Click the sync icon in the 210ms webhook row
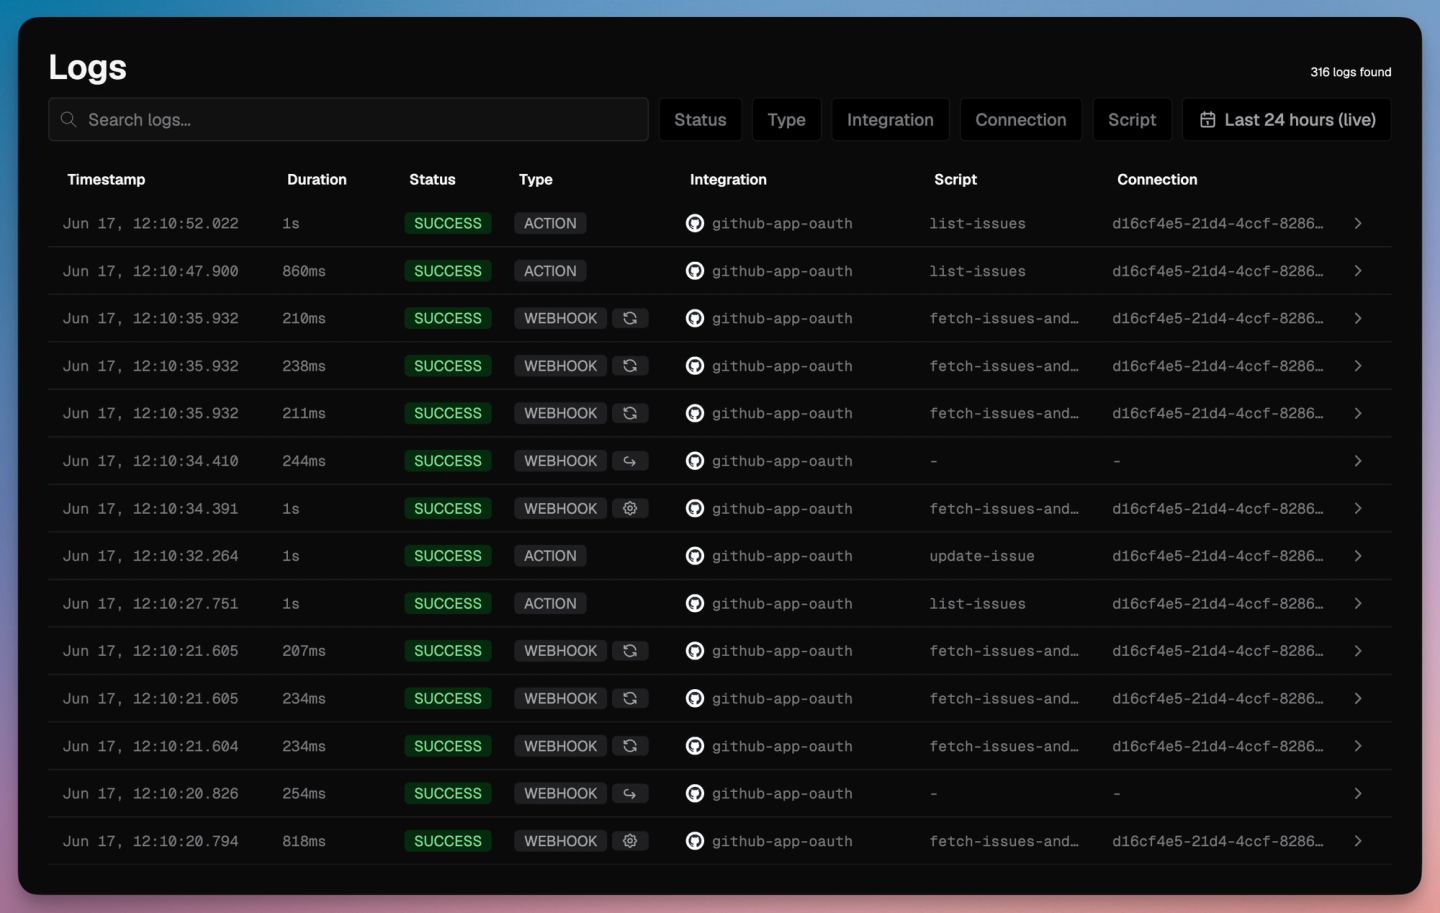This screenshot has width=1440, height=913. pyautogui.click(x=630, y=318)
